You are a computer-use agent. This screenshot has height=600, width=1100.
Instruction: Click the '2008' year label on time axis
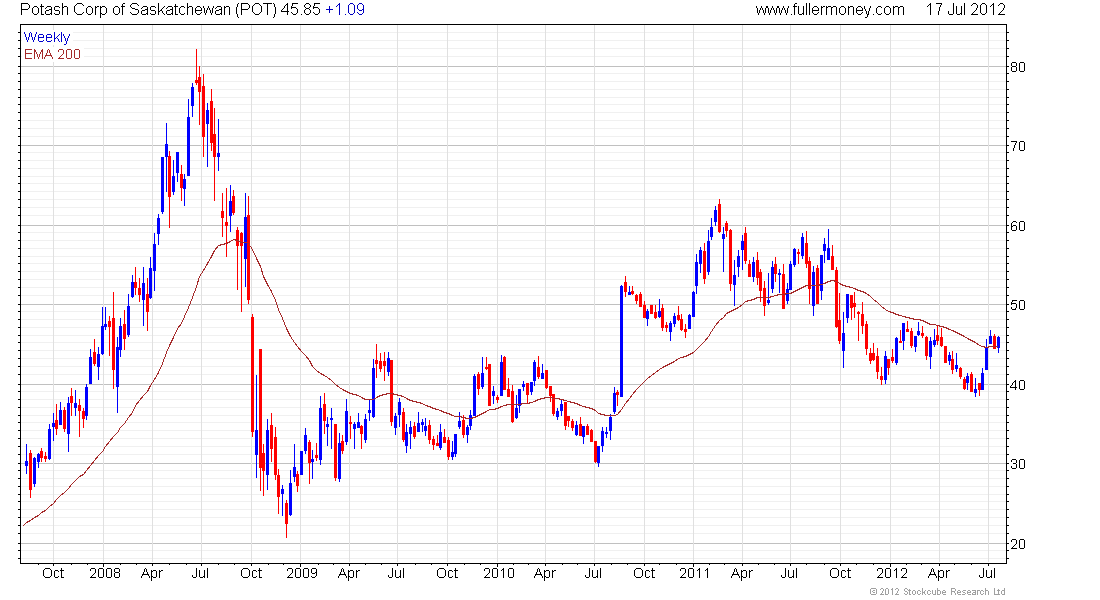[x=105, y=573]
